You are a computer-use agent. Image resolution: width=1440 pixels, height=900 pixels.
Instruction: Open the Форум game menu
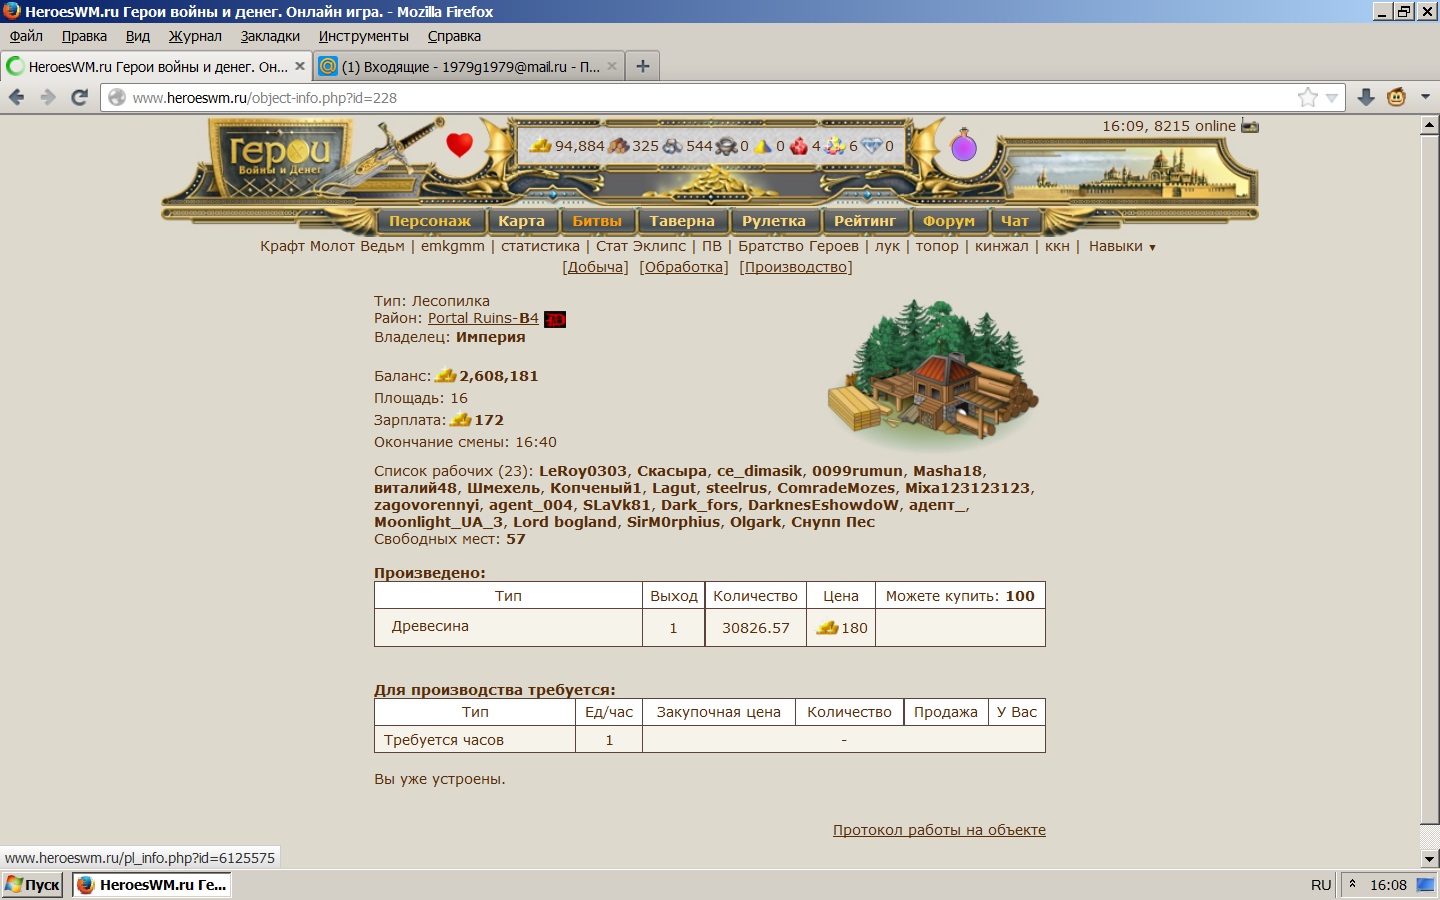[x=949, y=221]
